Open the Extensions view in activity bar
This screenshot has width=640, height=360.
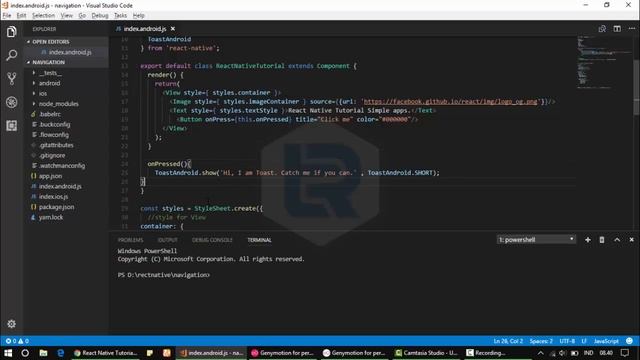point(11,125)
